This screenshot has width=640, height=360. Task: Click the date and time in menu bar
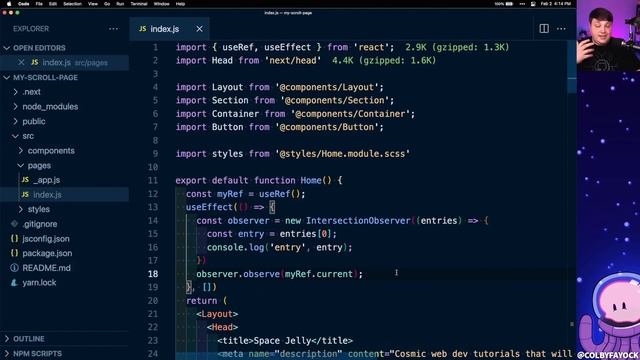click(556, 4)
